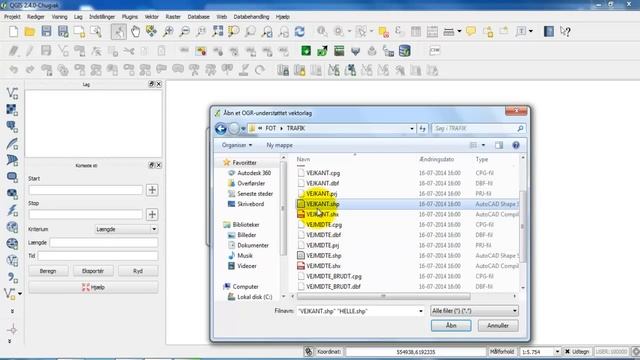This screenshot has width=640, height=360.
Task: Toggle the Touch Zoom and Pan tool
Action: pos(118,31)
